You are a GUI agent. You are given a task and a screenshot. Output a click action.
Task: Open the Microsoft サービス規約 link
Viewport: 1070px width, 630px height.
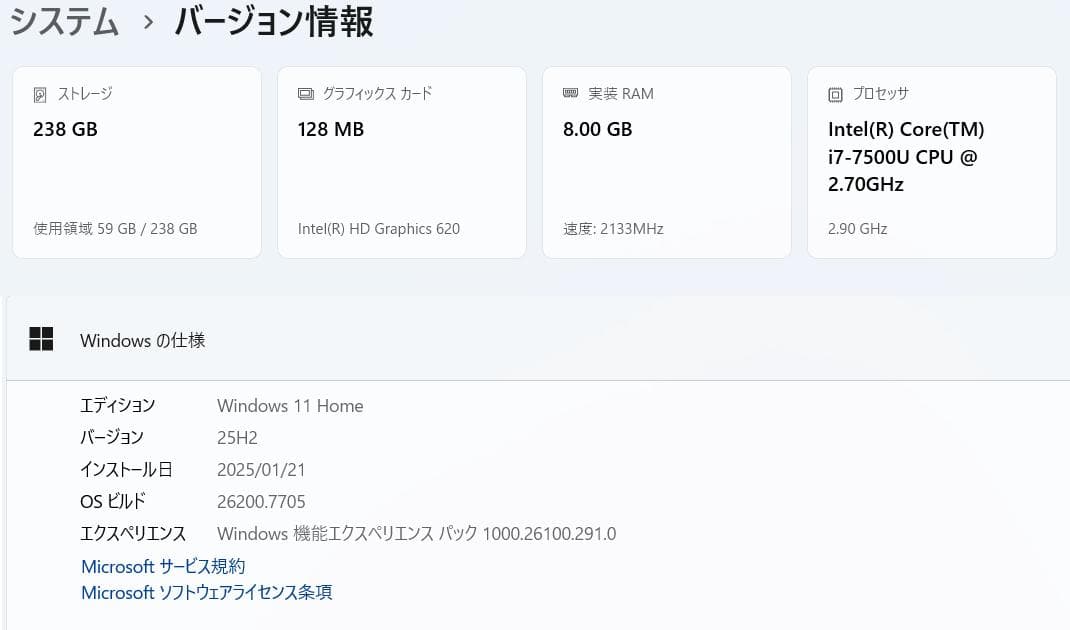[x=162, y=566]
